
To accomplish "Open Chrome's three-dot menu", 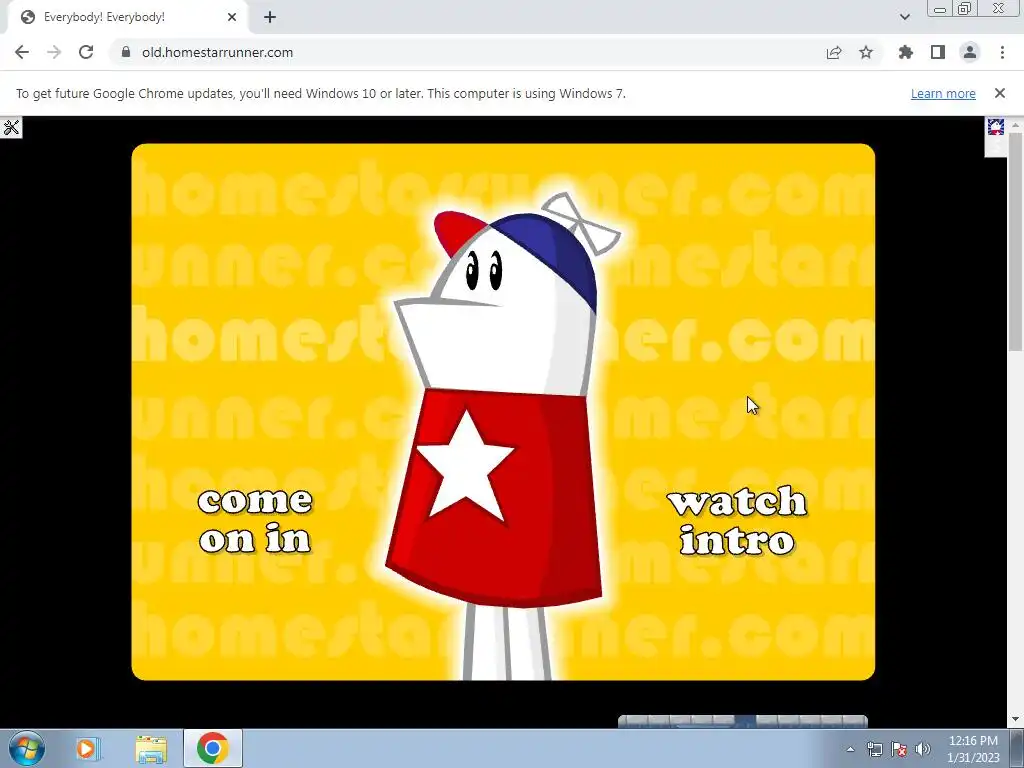I will (1002, 52).
